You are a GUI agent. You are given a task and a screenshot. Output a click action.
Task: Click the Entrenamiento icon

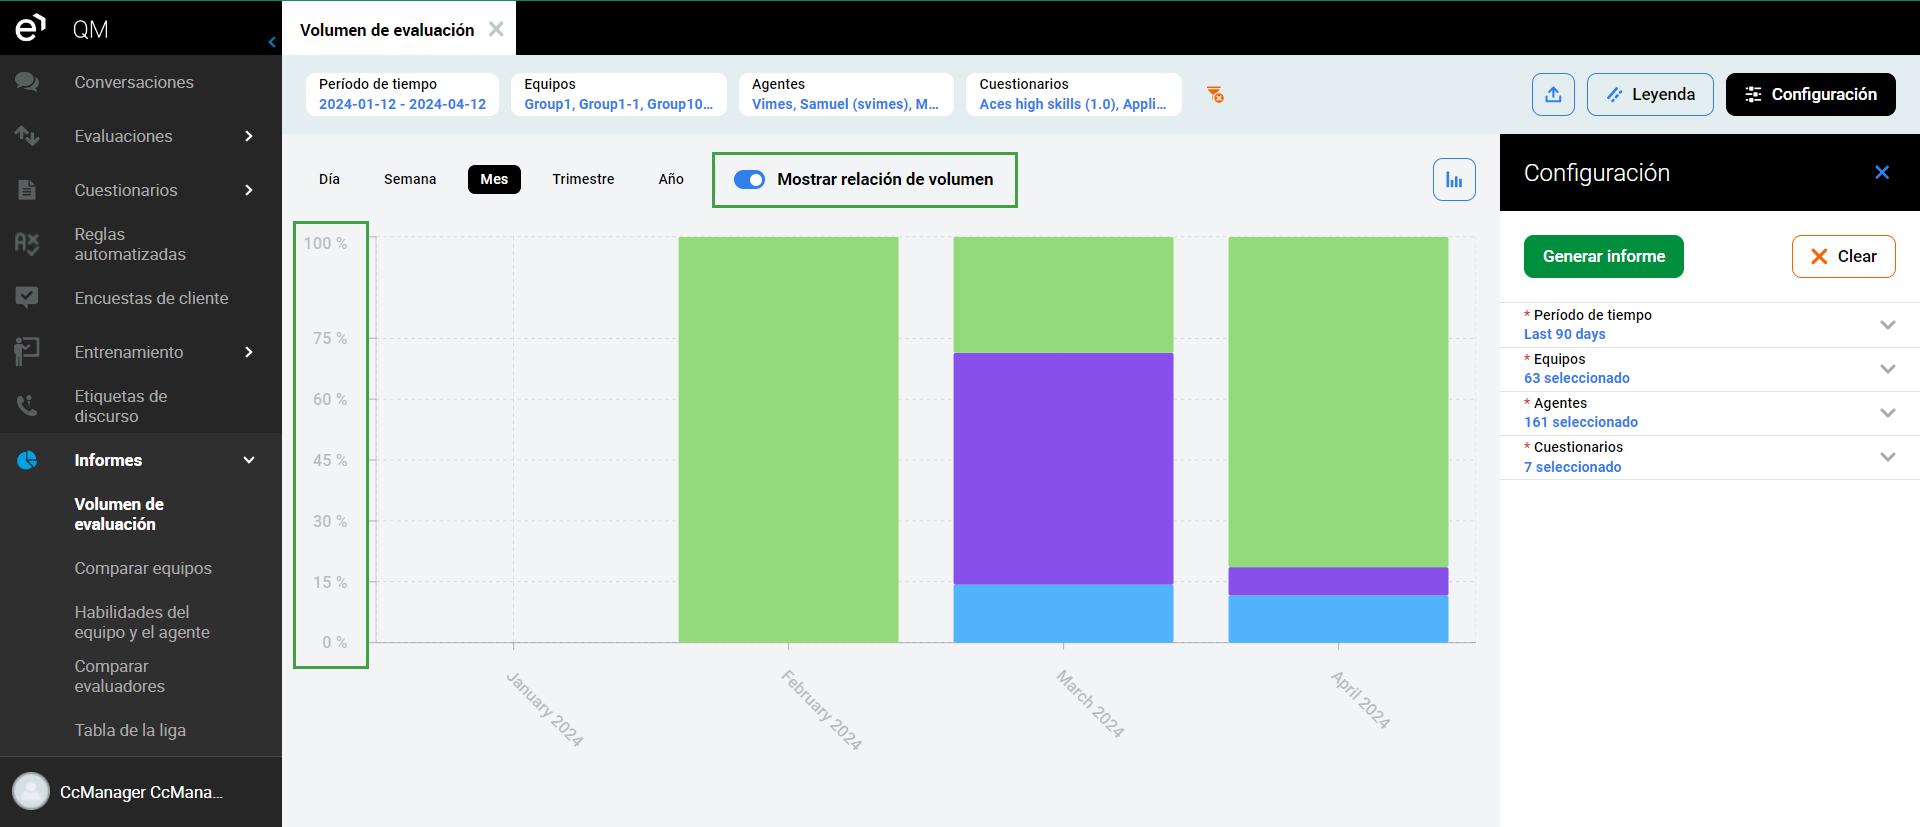[x=27, y=352]
